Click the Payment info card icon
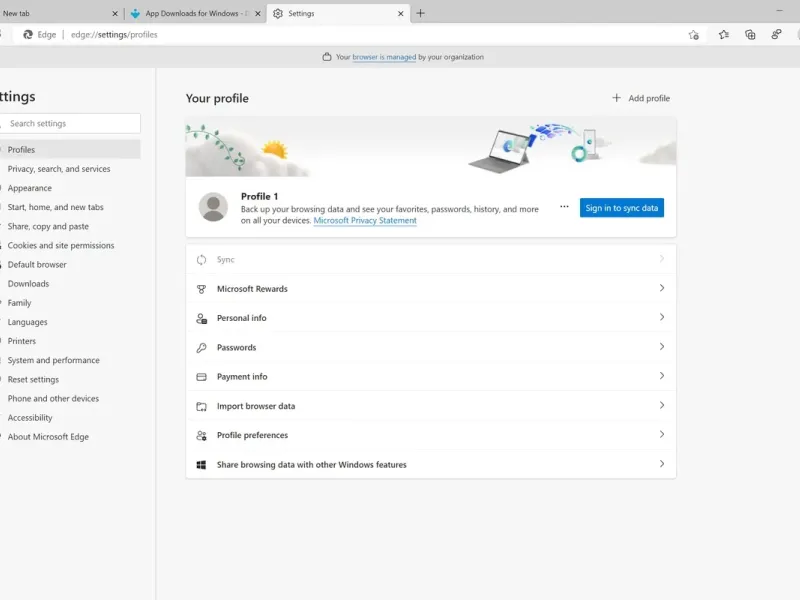 point(202,377)
